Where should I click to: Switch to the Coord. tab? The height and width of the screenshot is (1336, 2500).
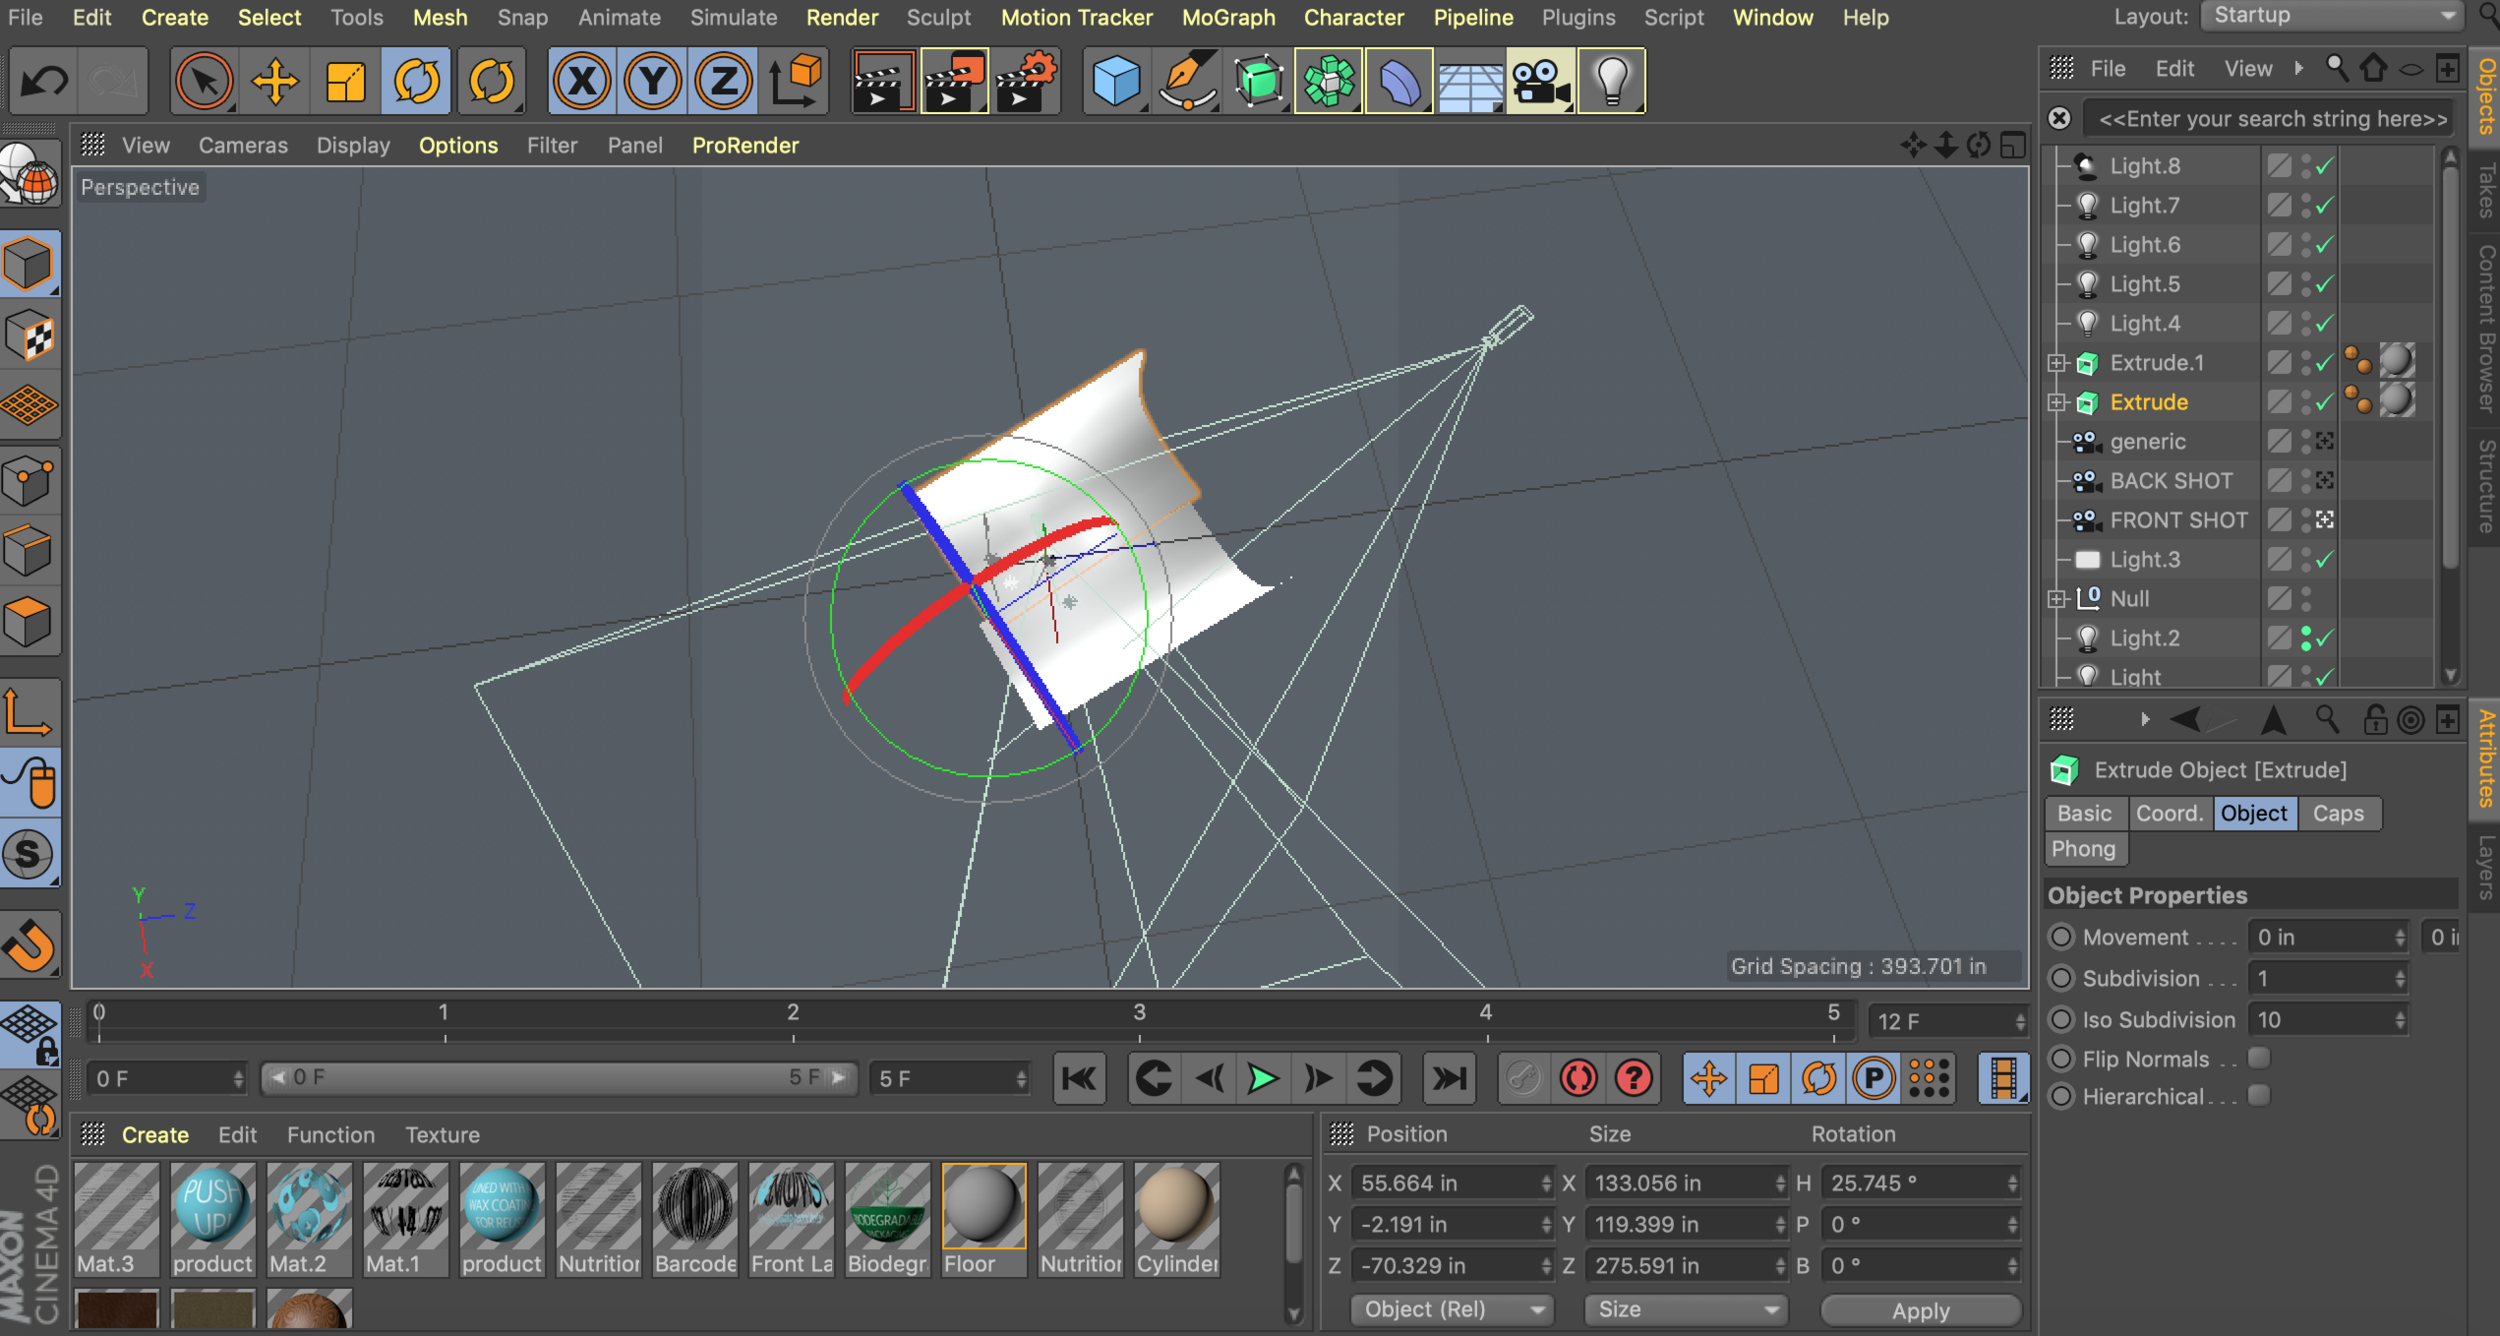pyautogui.click(x=2169, y=813)
